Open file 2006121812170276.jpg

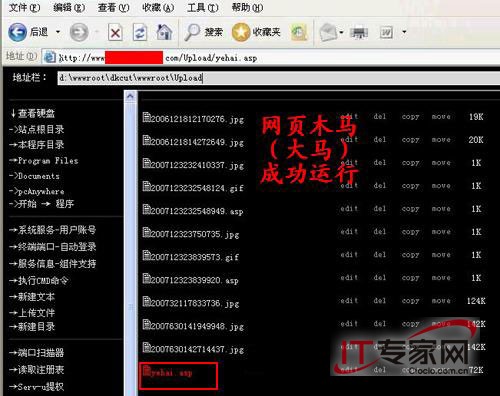[x=197, y=119]
